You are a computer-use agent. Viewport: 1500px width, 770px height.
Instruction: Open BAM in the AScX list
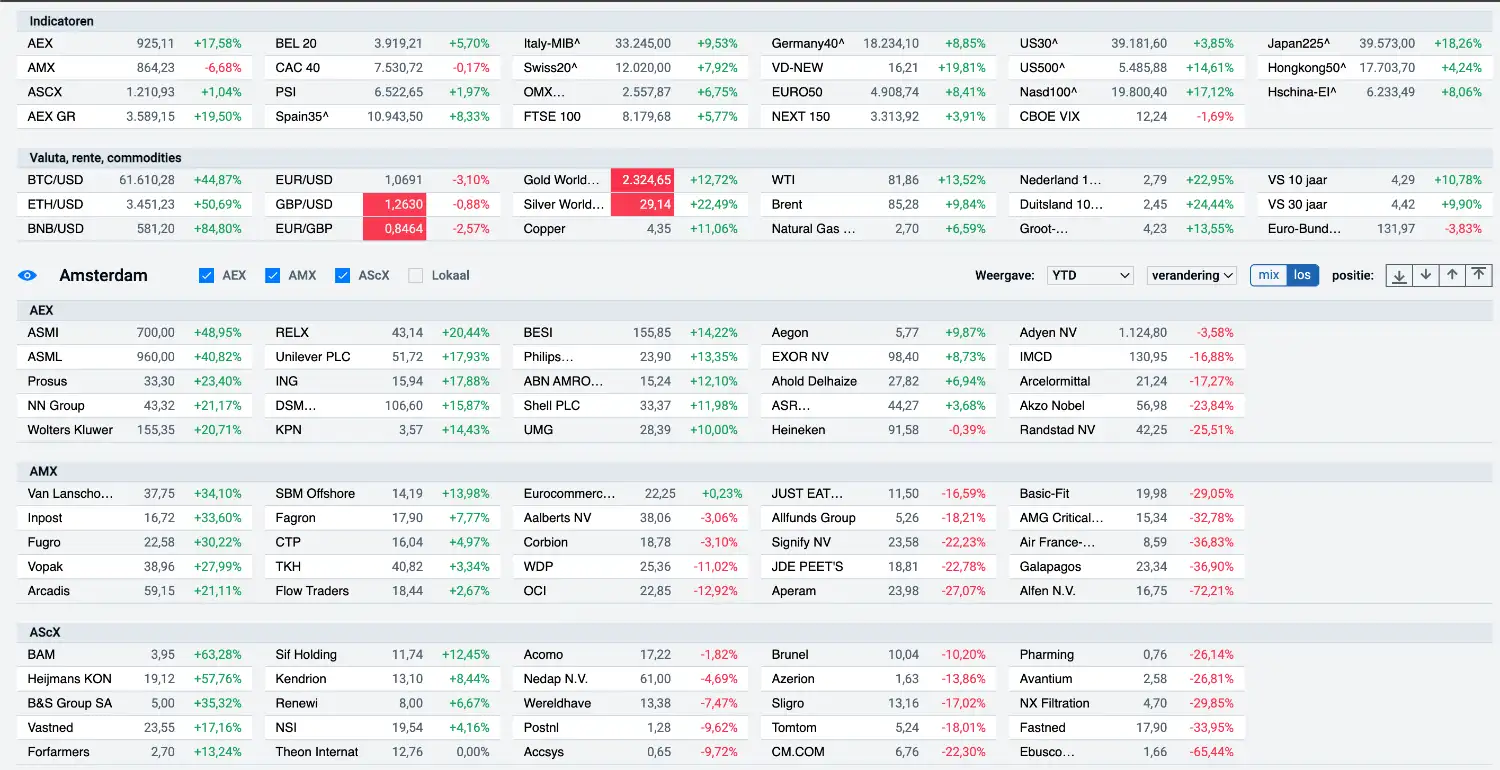coord(41,655)
